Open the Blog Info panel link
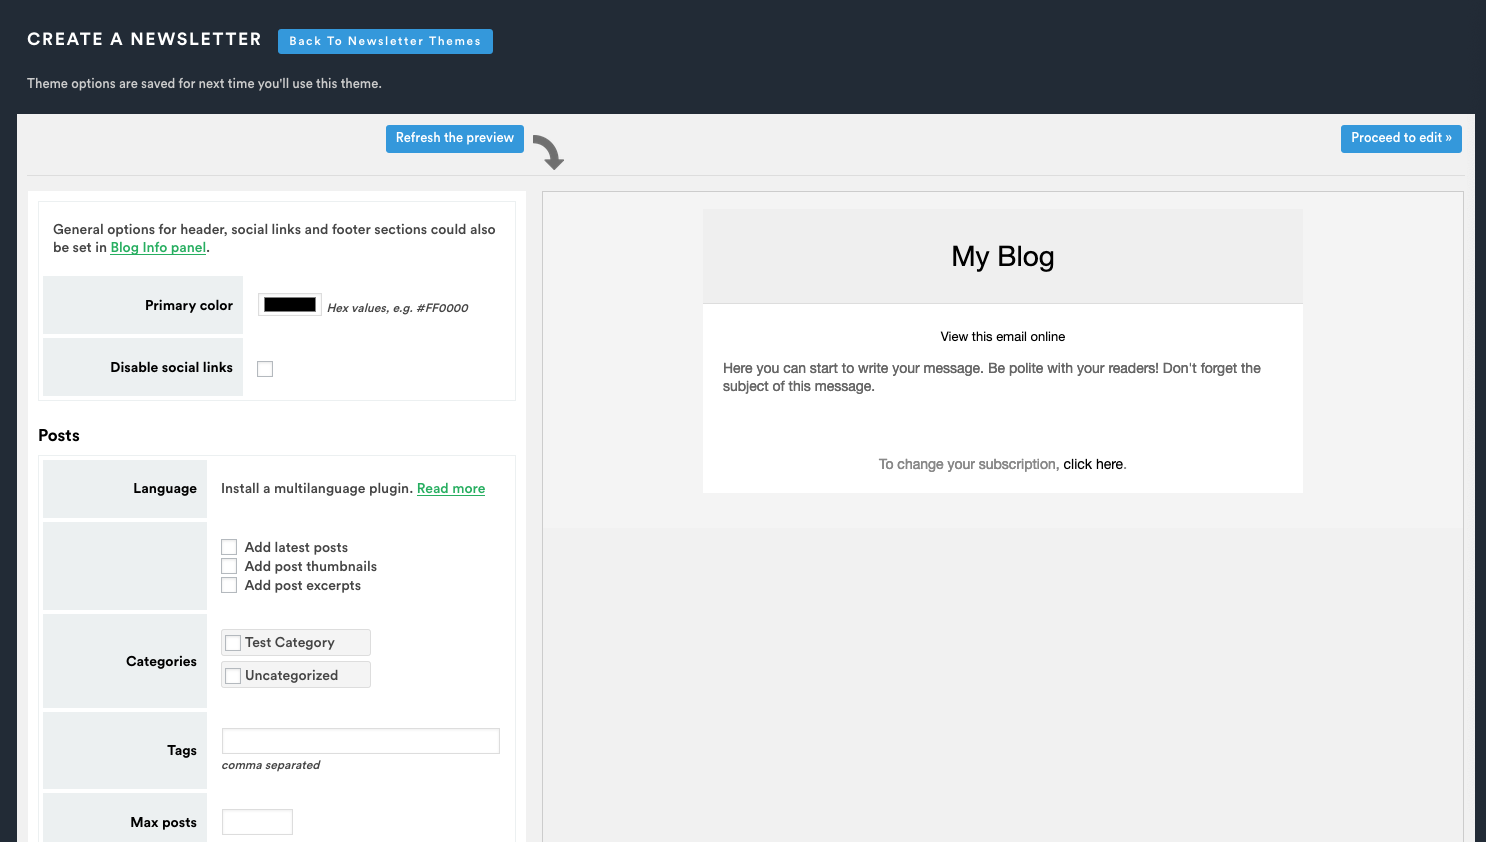 pyautogui.click(x=158, y=248)
